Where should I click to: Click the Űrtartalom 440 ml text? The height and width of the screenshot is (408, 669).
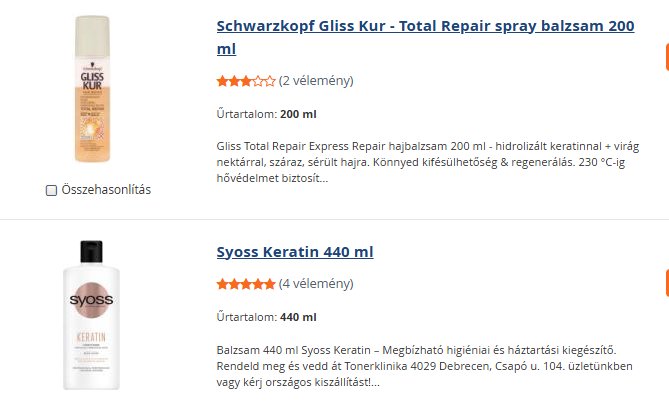click(266, 317)
